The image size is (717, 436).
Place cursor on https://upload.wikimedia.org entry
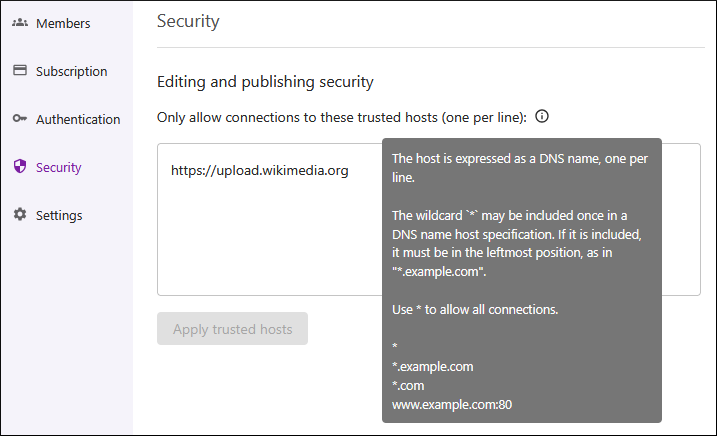click(x=259, y=171)
